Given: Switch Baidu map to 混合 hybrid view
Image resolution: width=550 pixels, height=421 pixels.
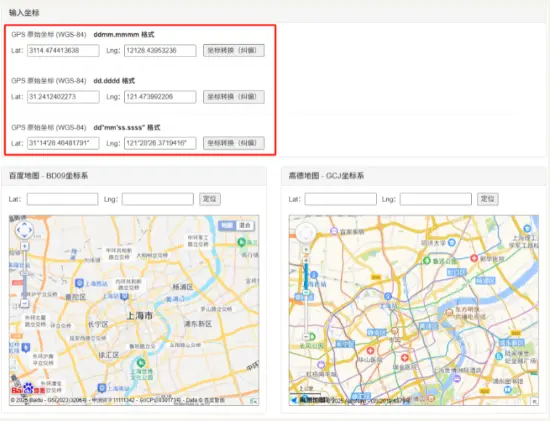Looking at the screenshot, I should [x=245, y=225].
